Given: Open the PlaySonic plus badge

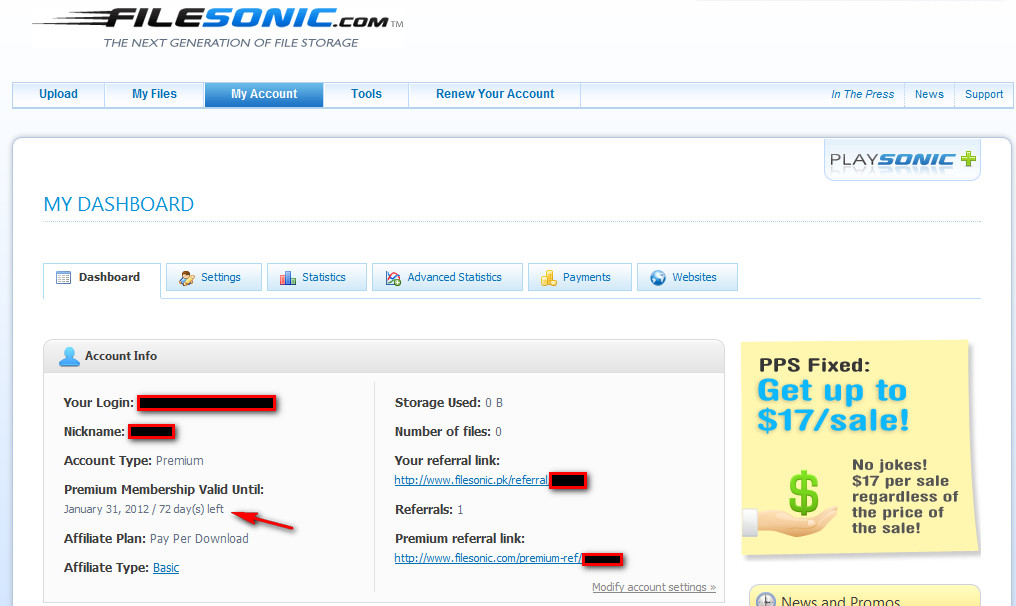Looking at the screenshot, I should point(902,159).
